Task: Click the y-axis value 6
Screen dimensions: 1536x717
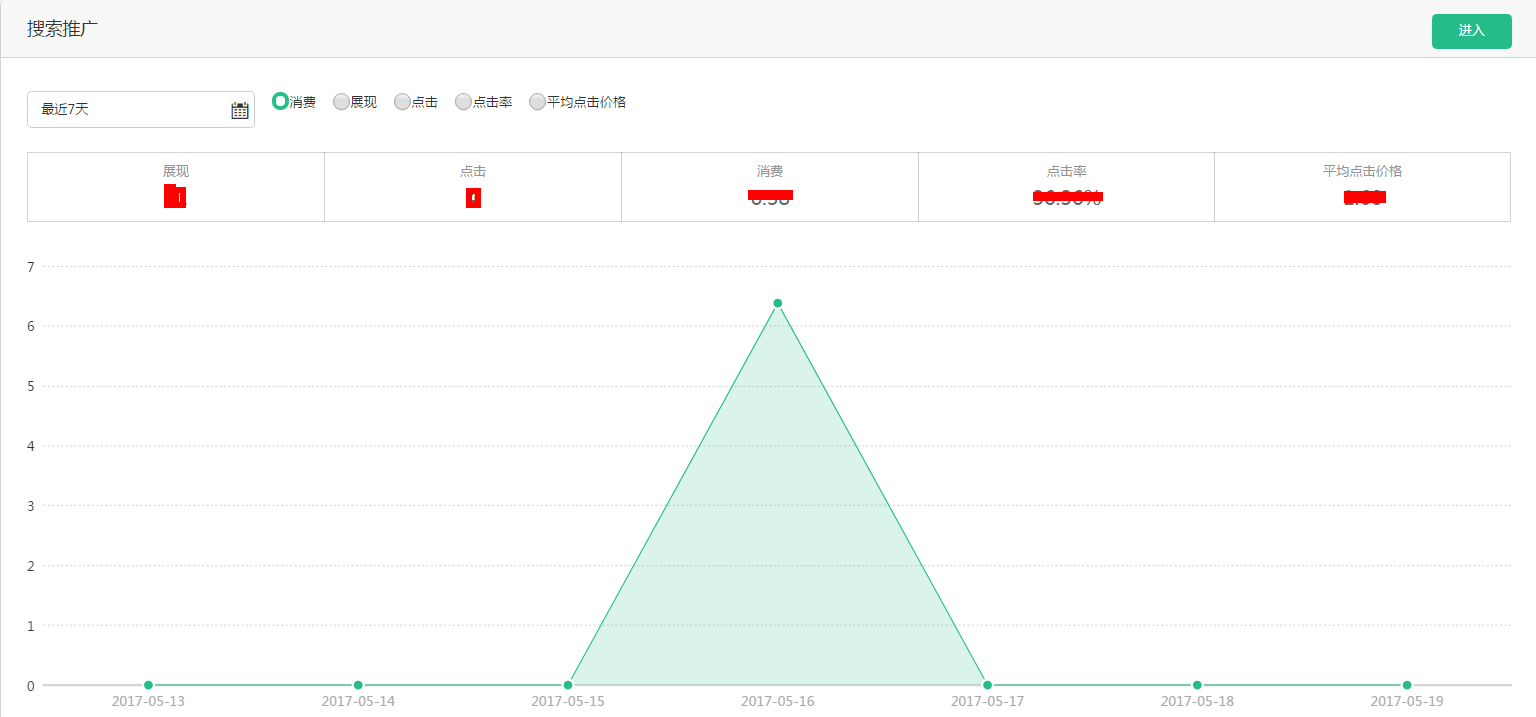Action: 31,326
